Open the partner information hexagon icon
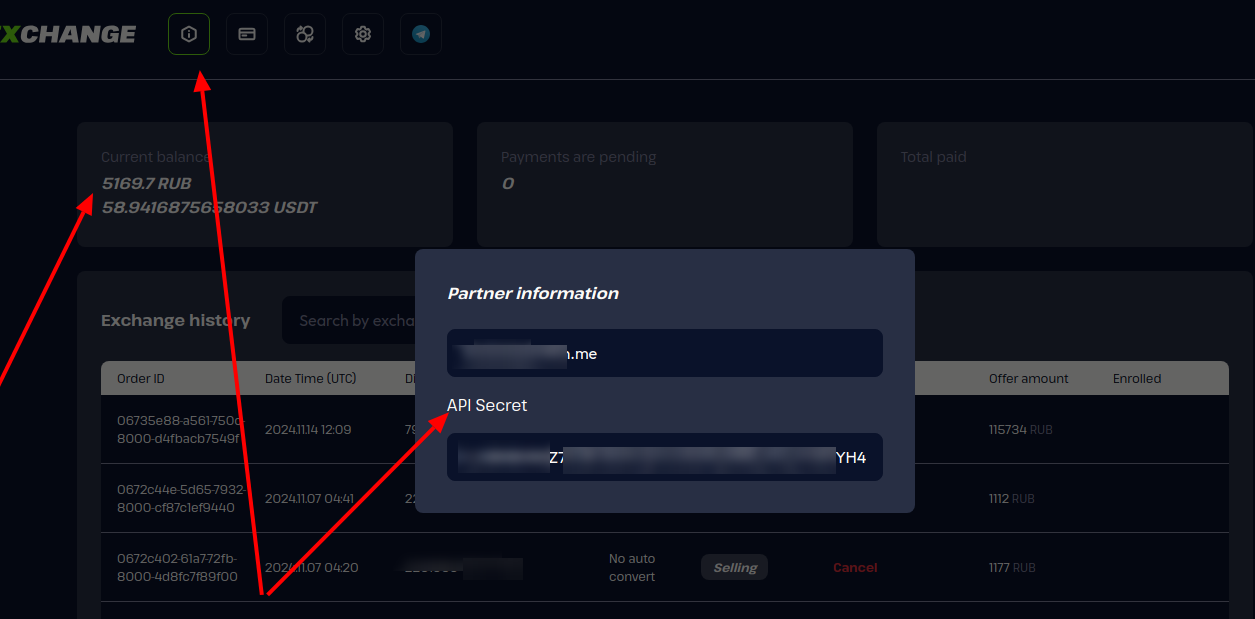This screenshot has width=1255, height=619. (189, 34)
